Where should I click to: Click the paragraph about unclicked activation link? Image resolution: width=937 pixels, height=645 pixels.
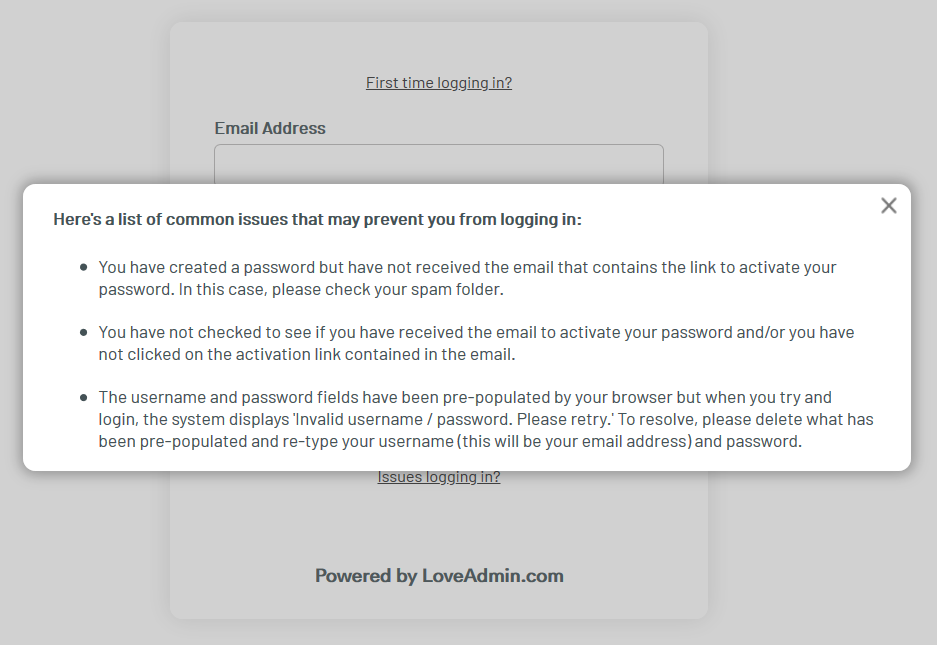[476, 343]
